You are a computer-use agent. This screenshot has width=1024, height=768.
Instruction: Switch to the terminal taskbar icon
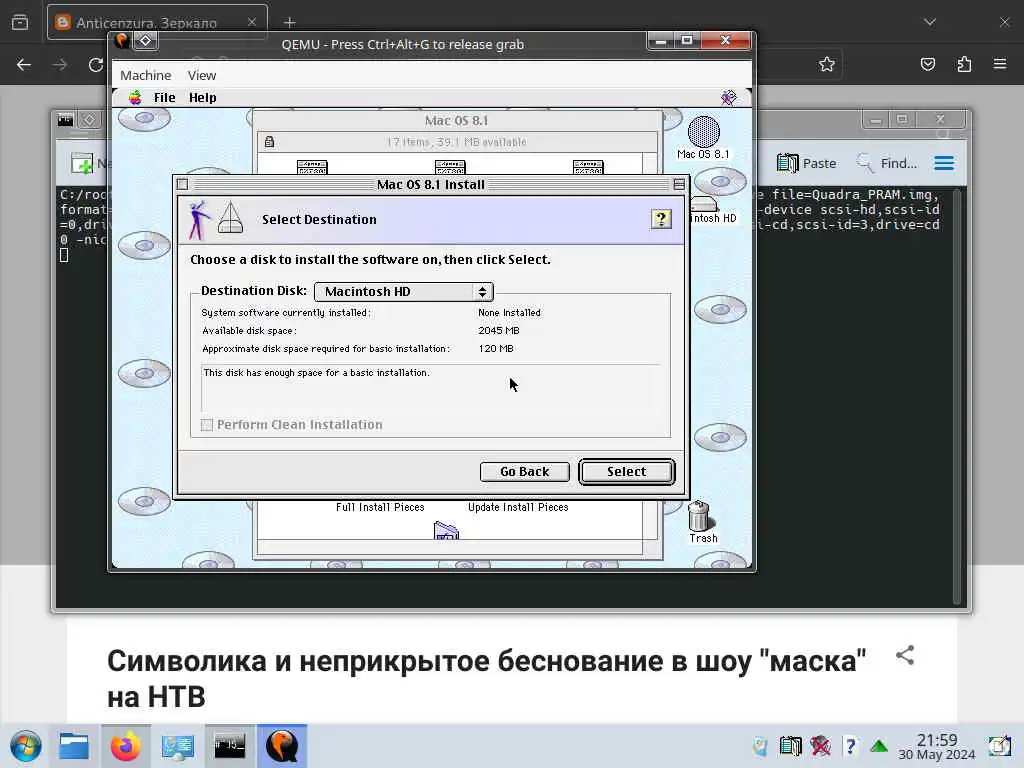[x=230, y=746]
